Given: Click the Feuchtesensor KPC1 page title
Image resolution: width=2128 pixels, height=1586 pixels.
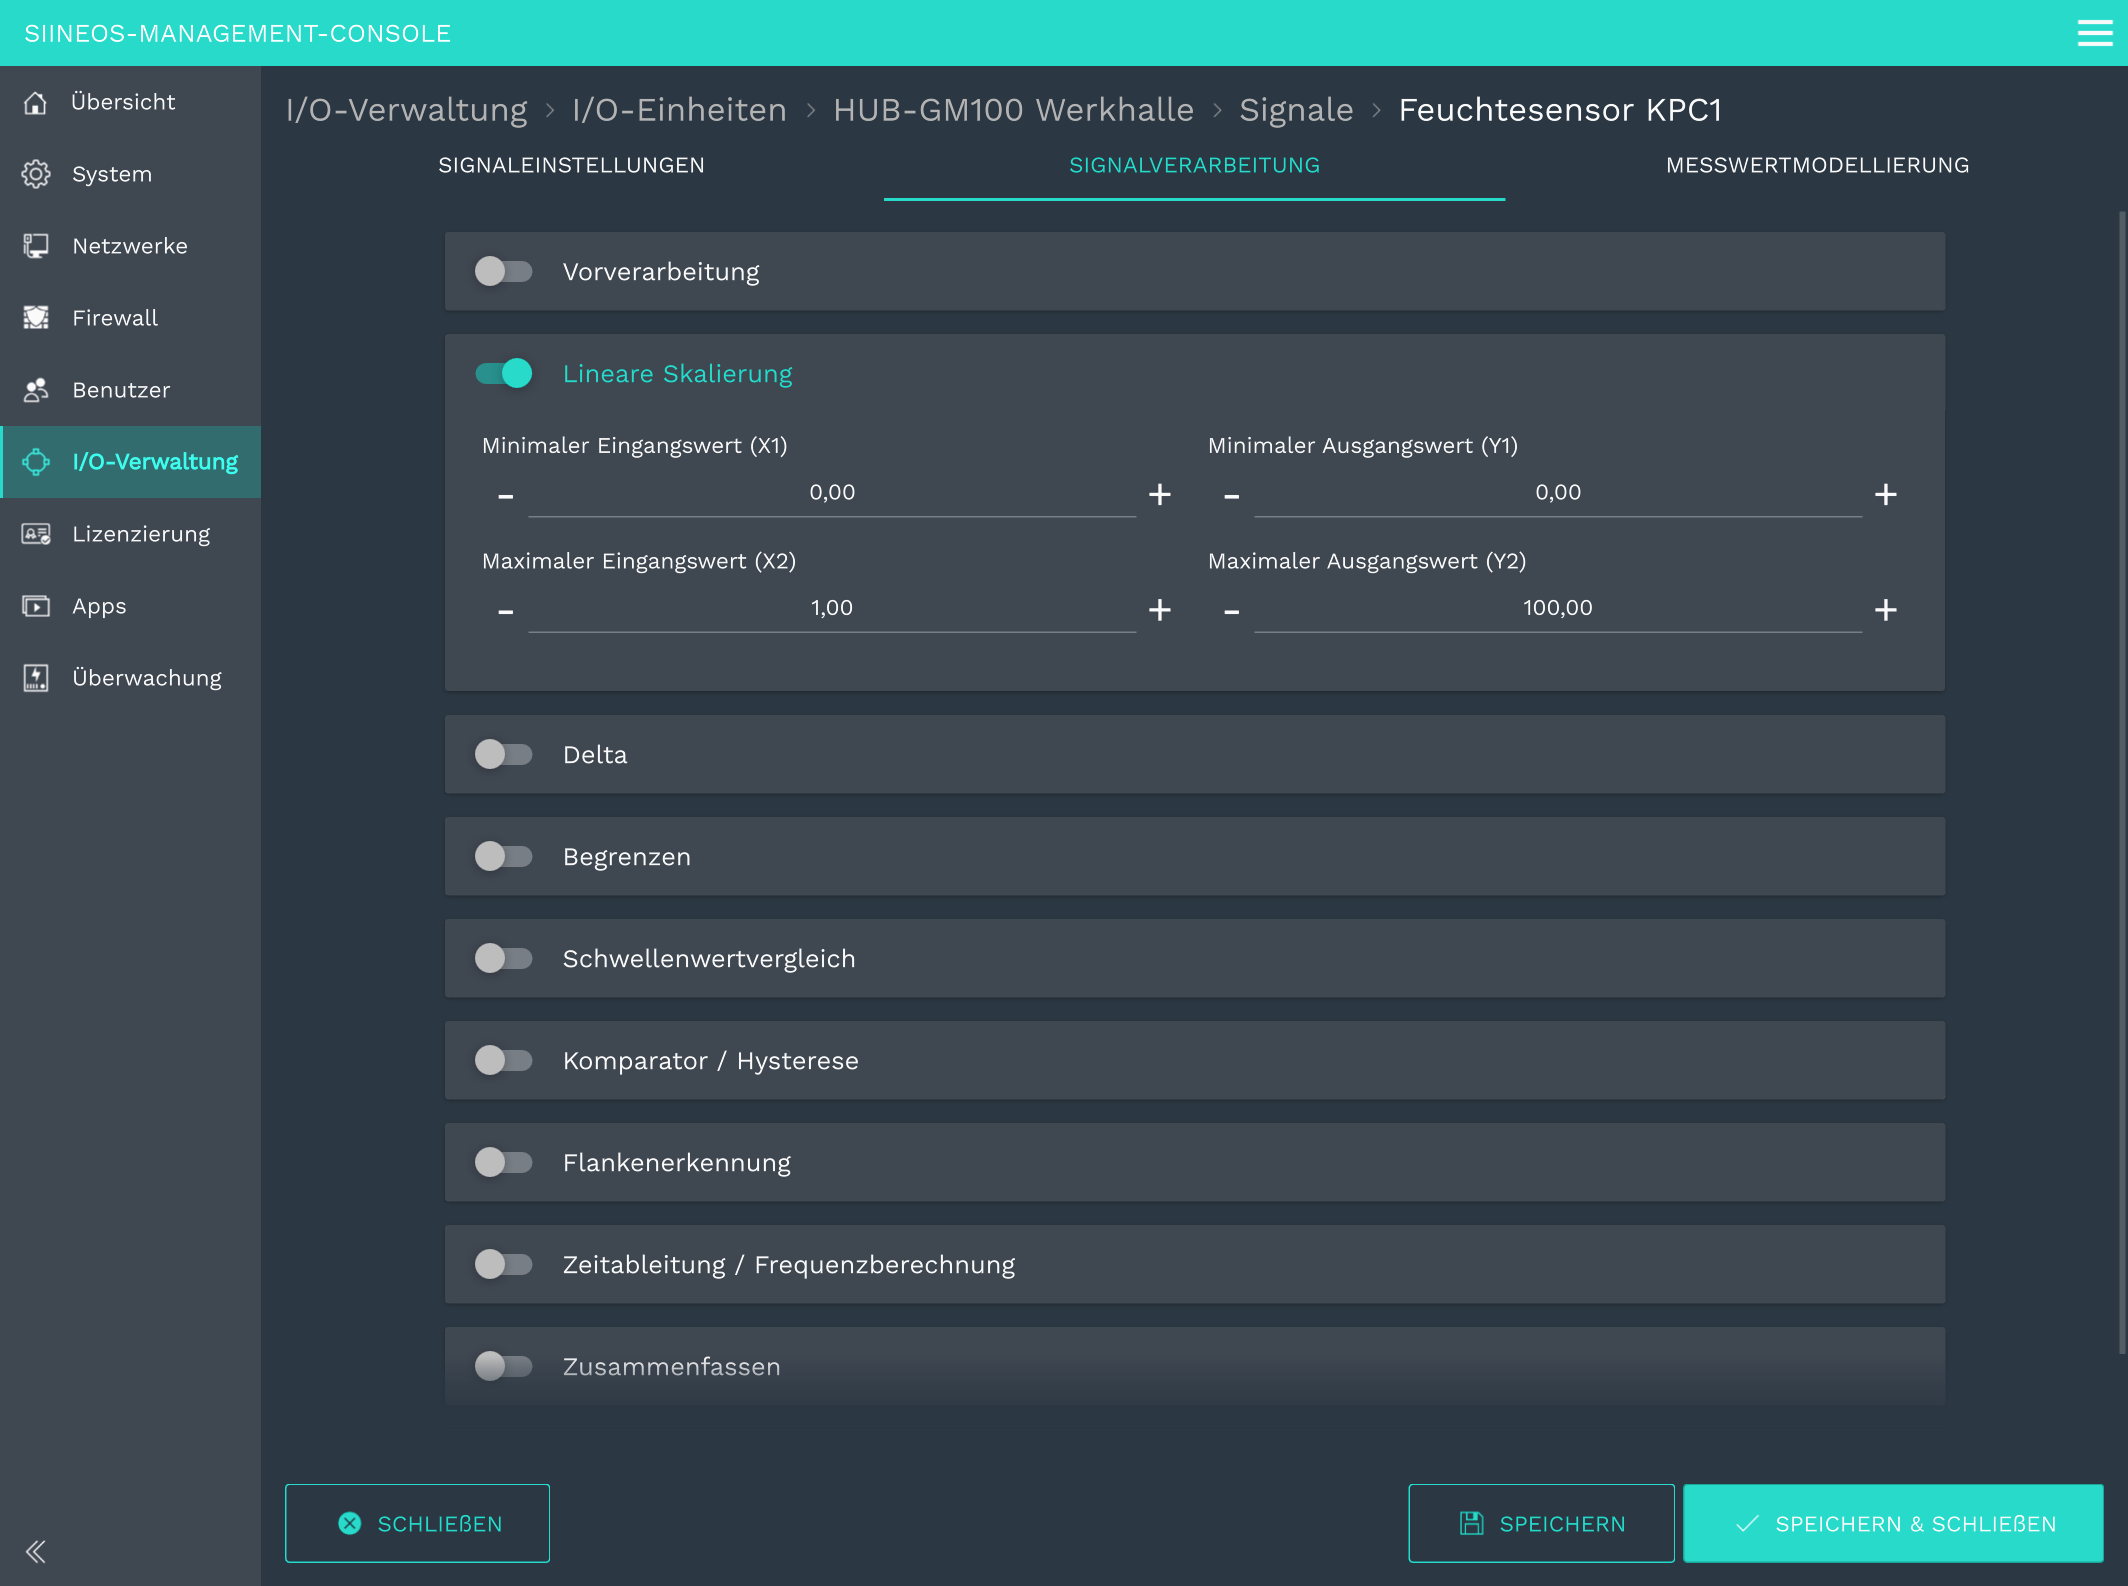Looking at the screenshot, I should 1560,109.
